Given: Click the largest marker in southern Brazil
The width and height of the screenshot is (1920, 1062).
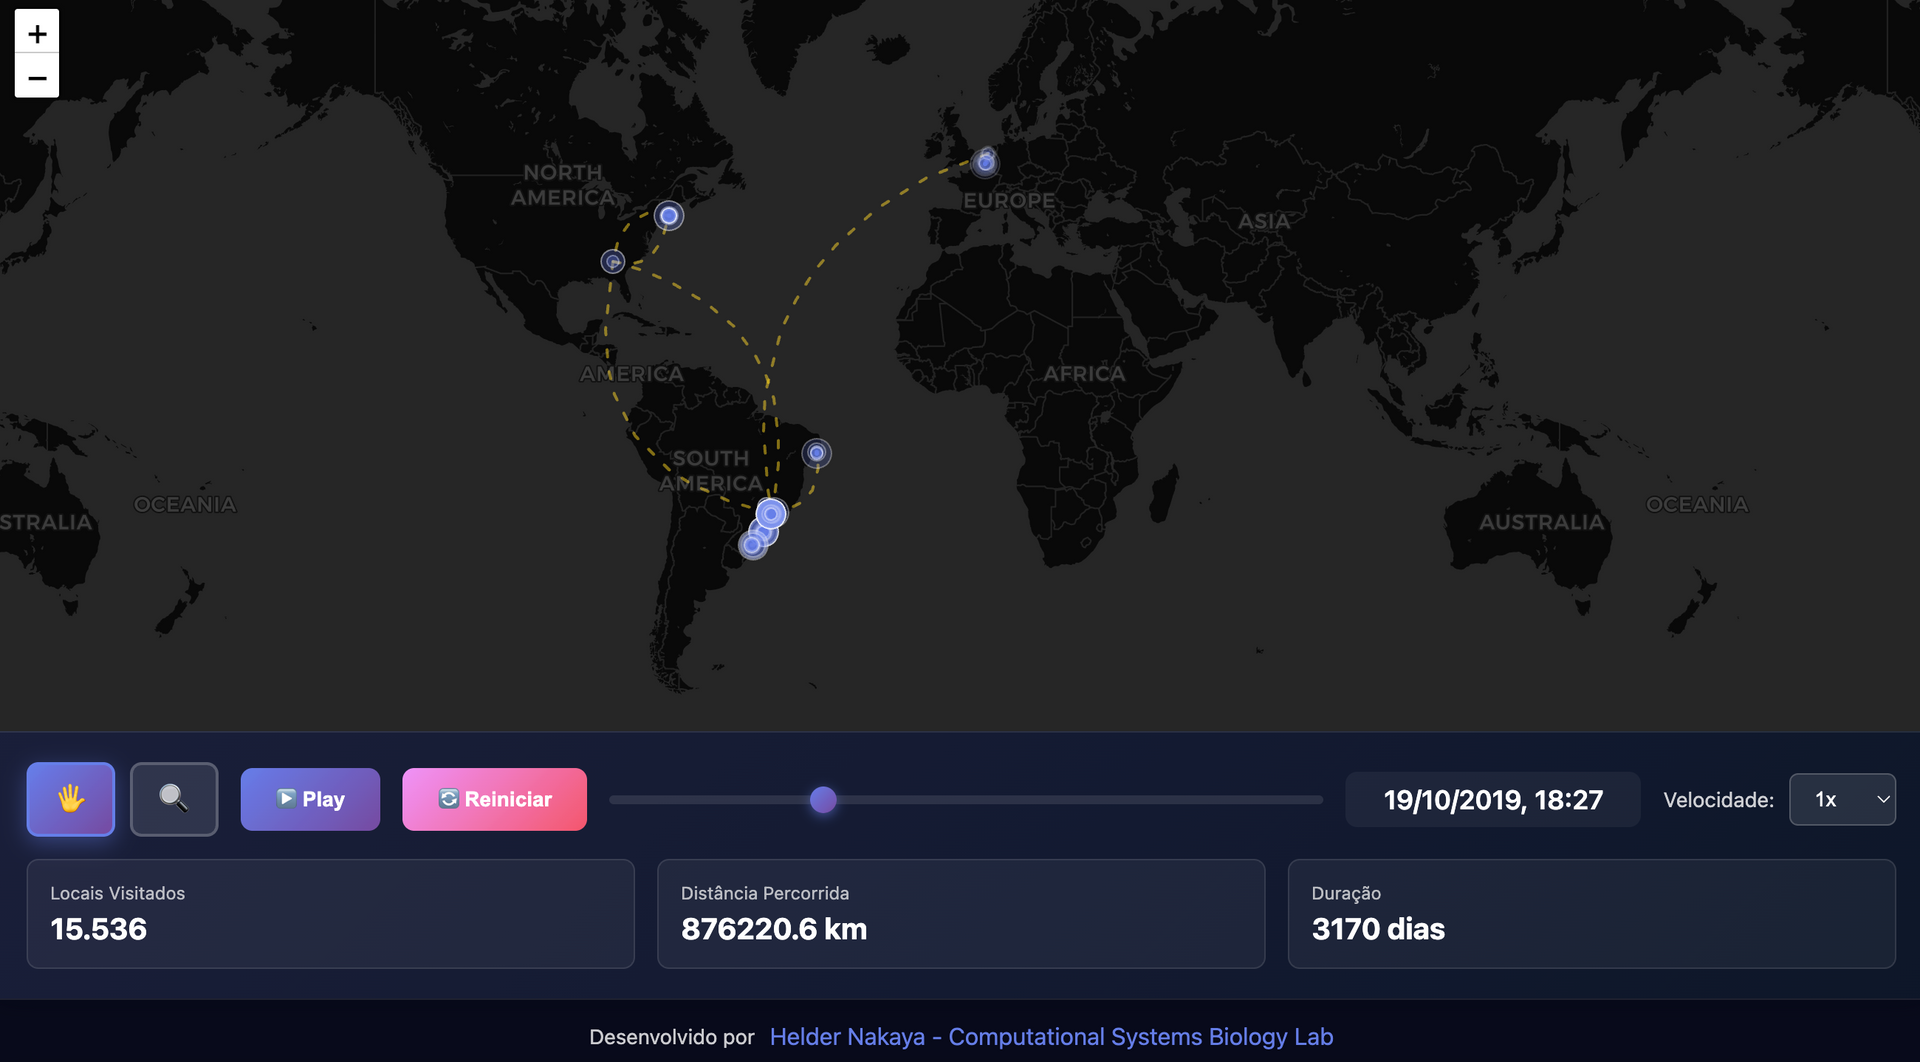Looking at the screenshot, I should click(x=771, y=514).
